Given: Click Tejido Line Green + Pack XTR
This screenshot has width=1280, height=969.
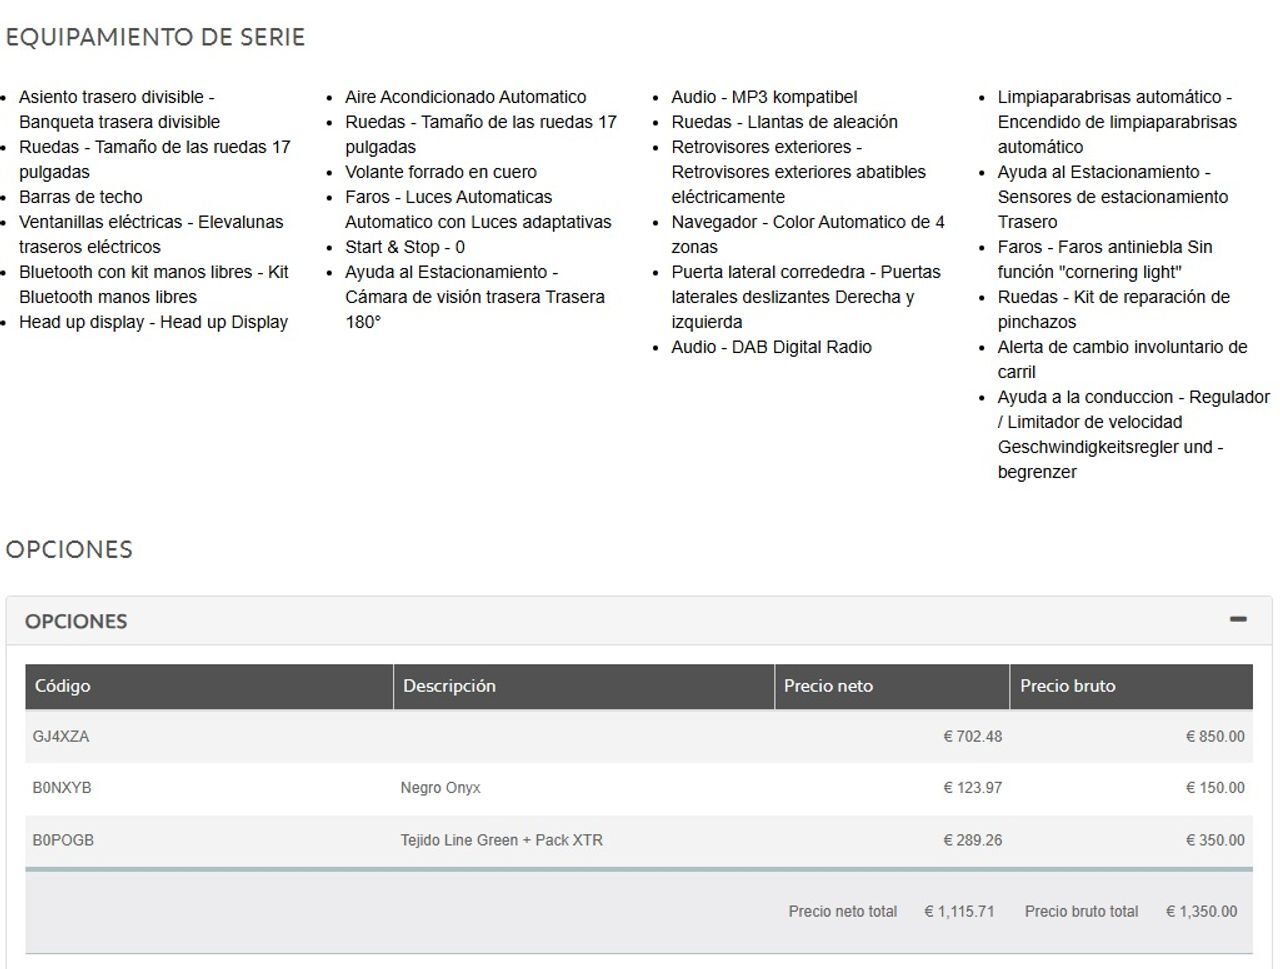Looking at the screenshot, I should click(502, 840).
